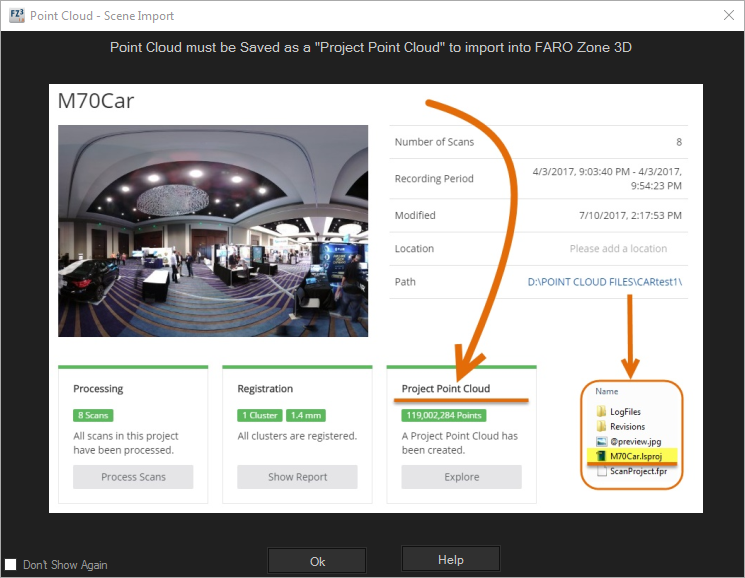This screenshot has width=745, height=578.
Task: Click the All clusters are registered text
Action: coord(297,436)
